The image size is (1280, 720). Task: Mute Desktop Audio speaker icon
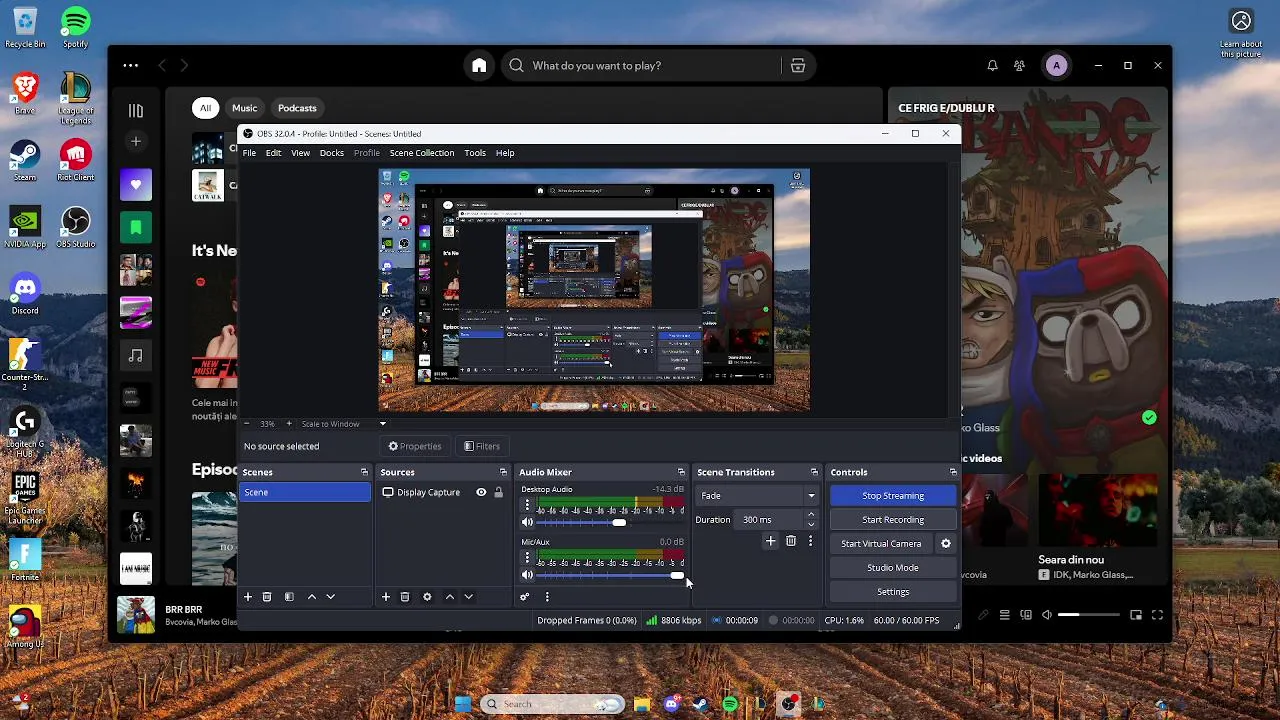coord(527,523)
